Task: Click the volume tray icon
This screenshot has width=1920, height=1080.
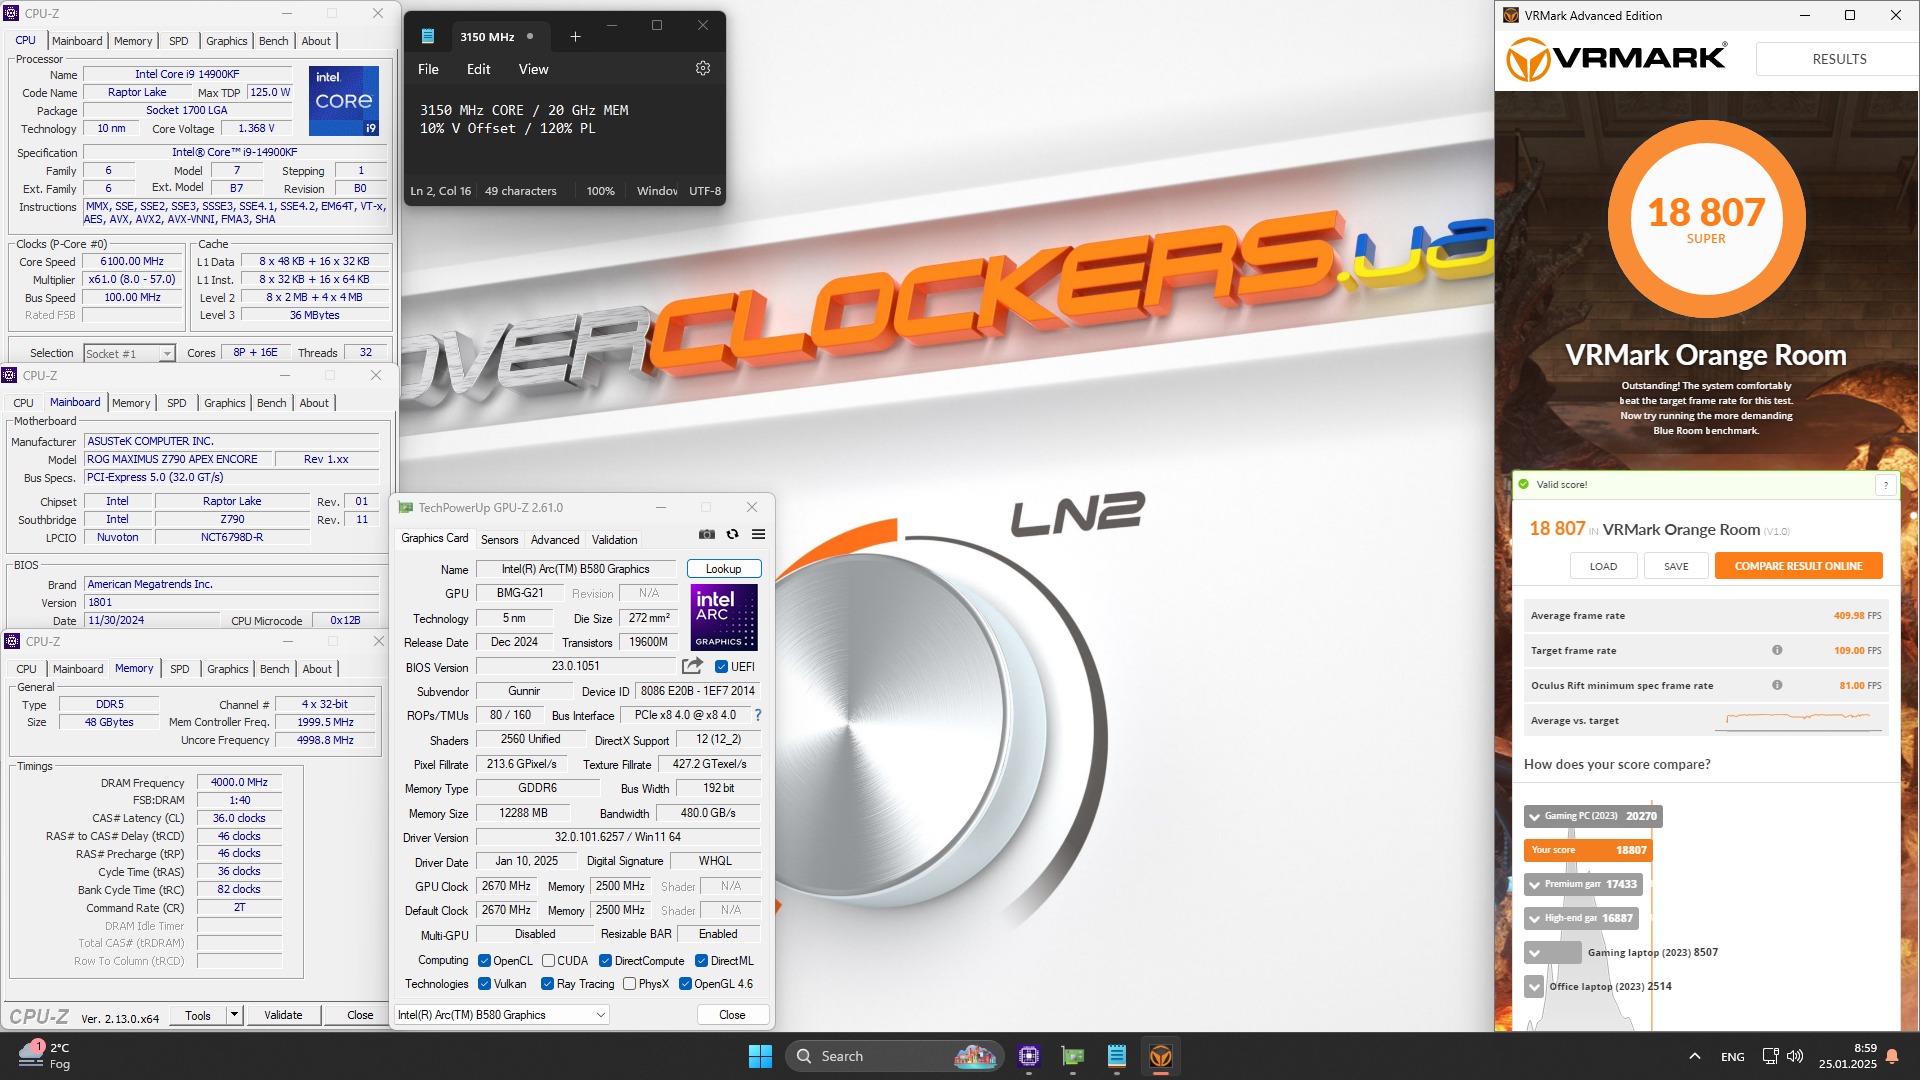Action: (1795, 1056)
